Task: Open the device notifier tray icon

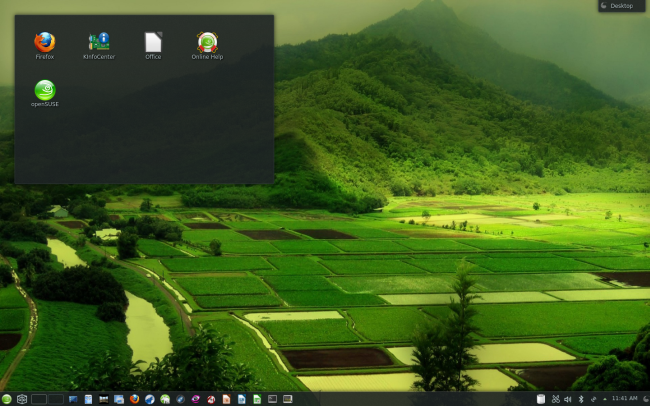Action: [x=541, y=399]
